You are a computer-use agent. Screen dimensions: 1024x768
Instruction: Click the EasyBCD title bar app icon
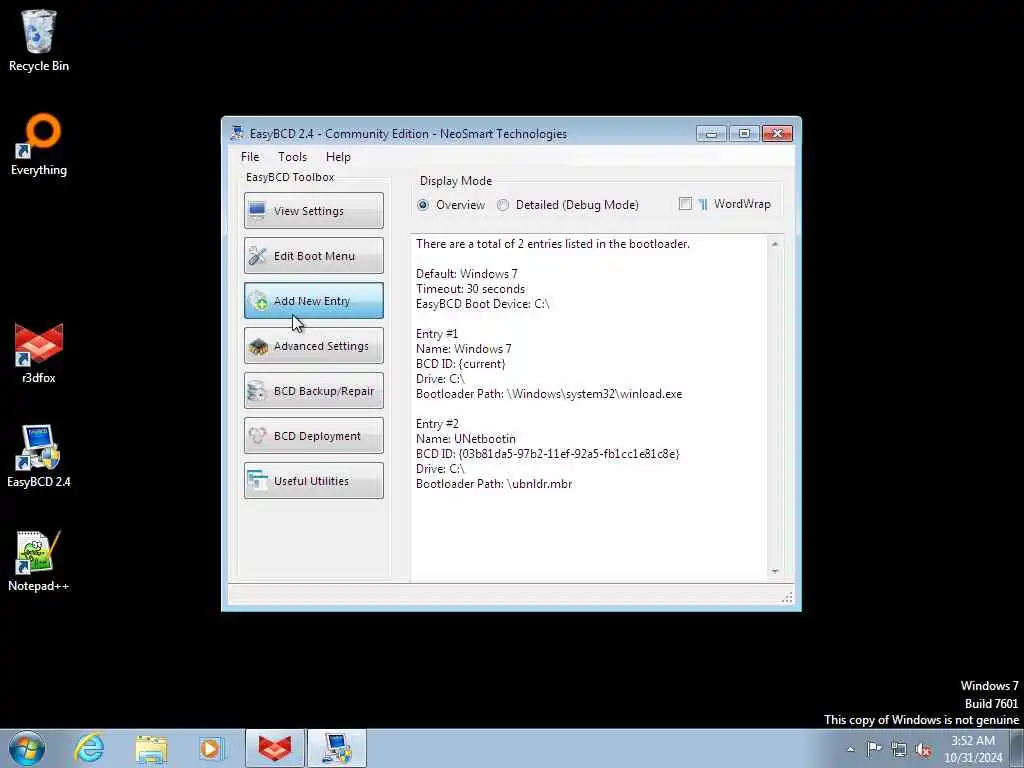pos(237,134)
